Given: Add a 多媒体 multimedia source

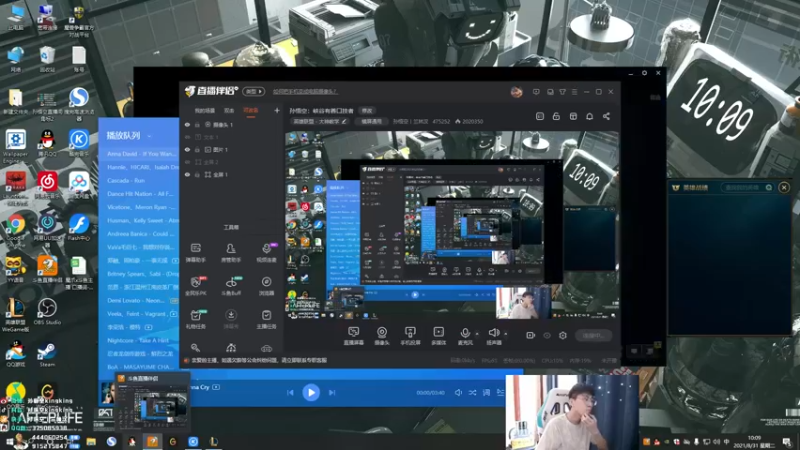Looking at the screenshot, I should [x=439, y=336].
